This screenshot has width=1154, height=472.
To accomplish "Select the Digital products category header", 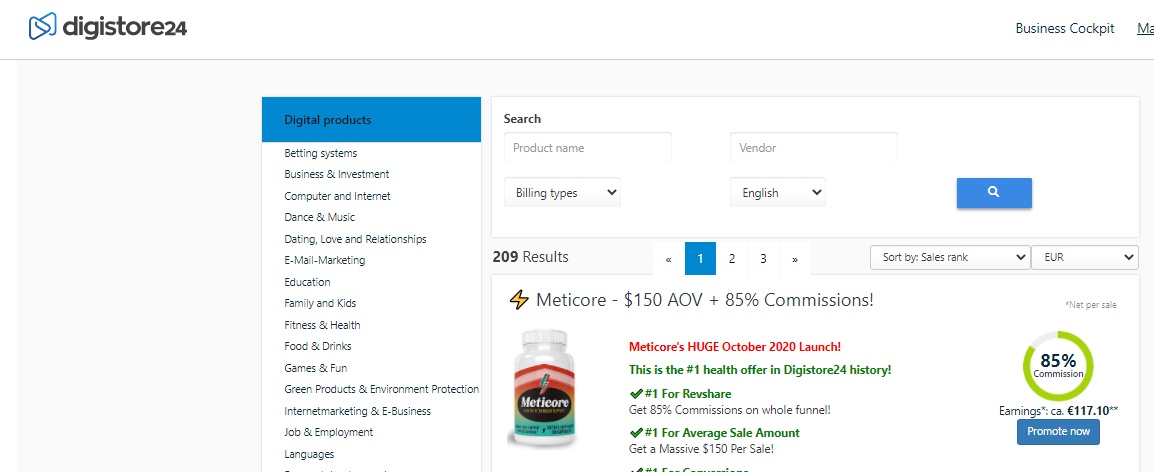I will pos(371,119).
